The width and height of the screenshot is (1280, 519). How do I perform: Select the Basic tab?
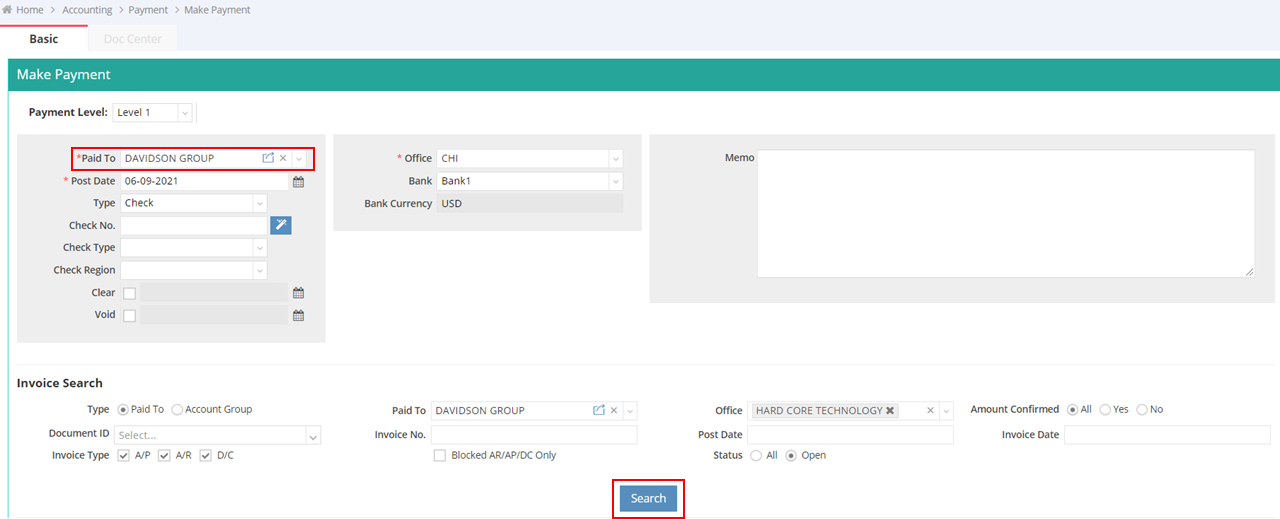tap(44, 39)
